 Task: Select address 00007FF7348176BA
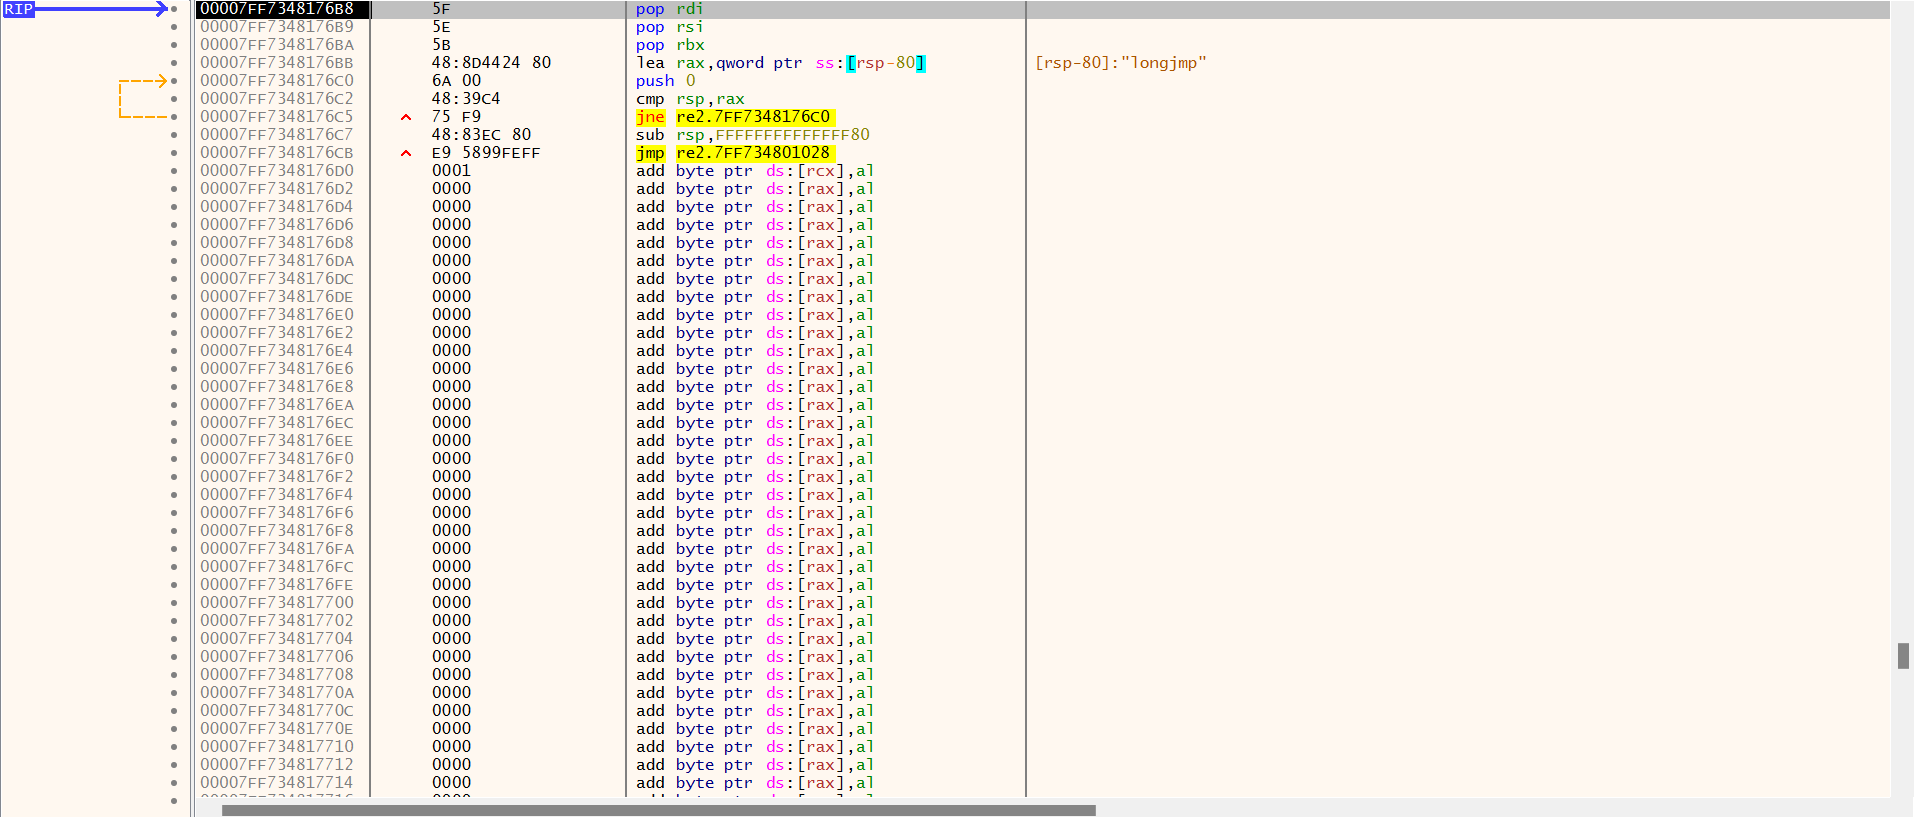[277, 45]
